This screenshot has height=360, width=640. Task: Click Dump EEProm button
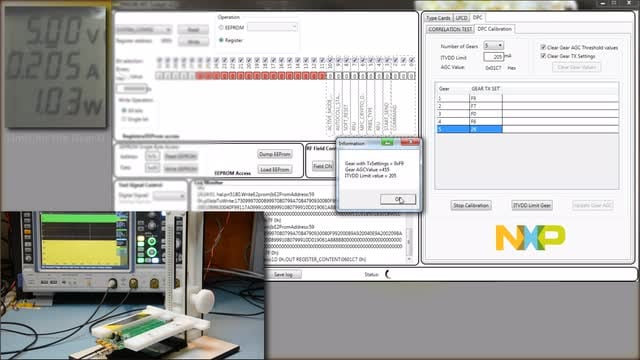tap(275, 154)
